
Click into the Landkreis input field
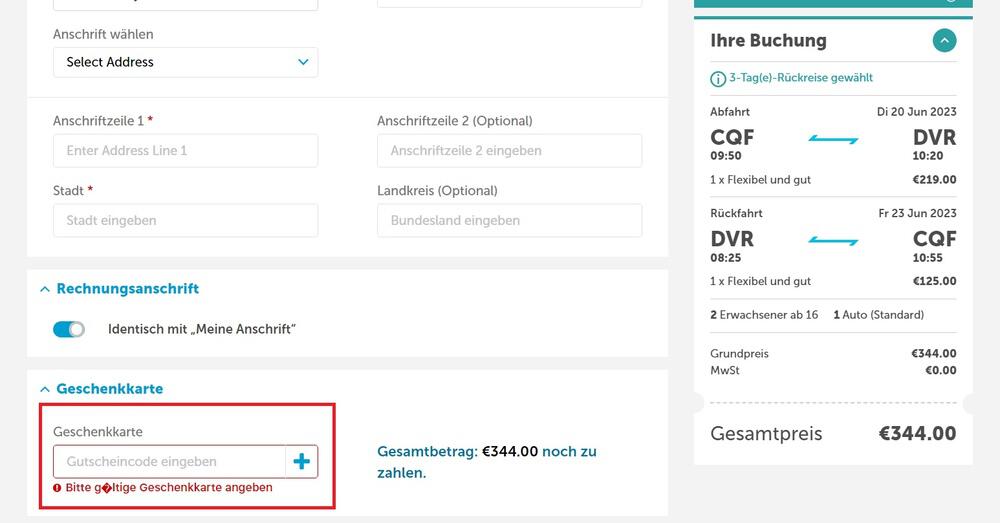pyautogui.click(x=510, y=220)
